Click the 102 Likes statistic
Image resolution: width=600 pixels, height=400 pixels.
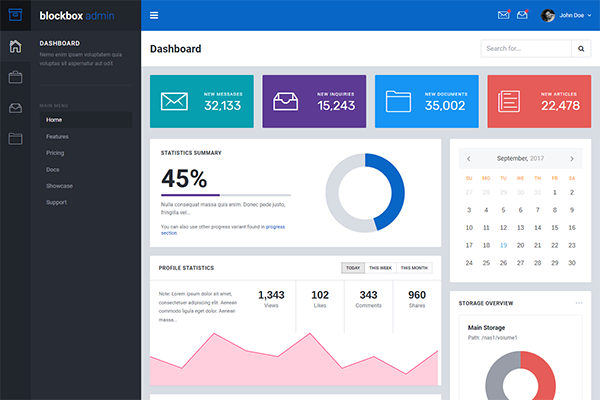320,299
